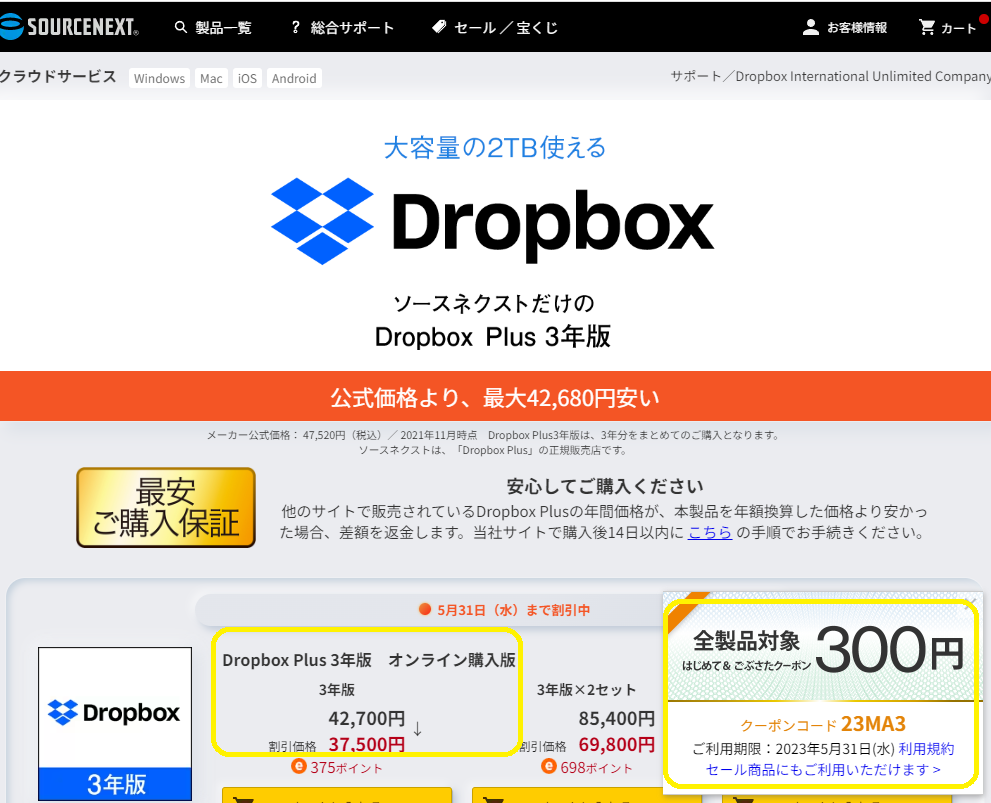Select the Windows platform tag

(x=159, y=78)
